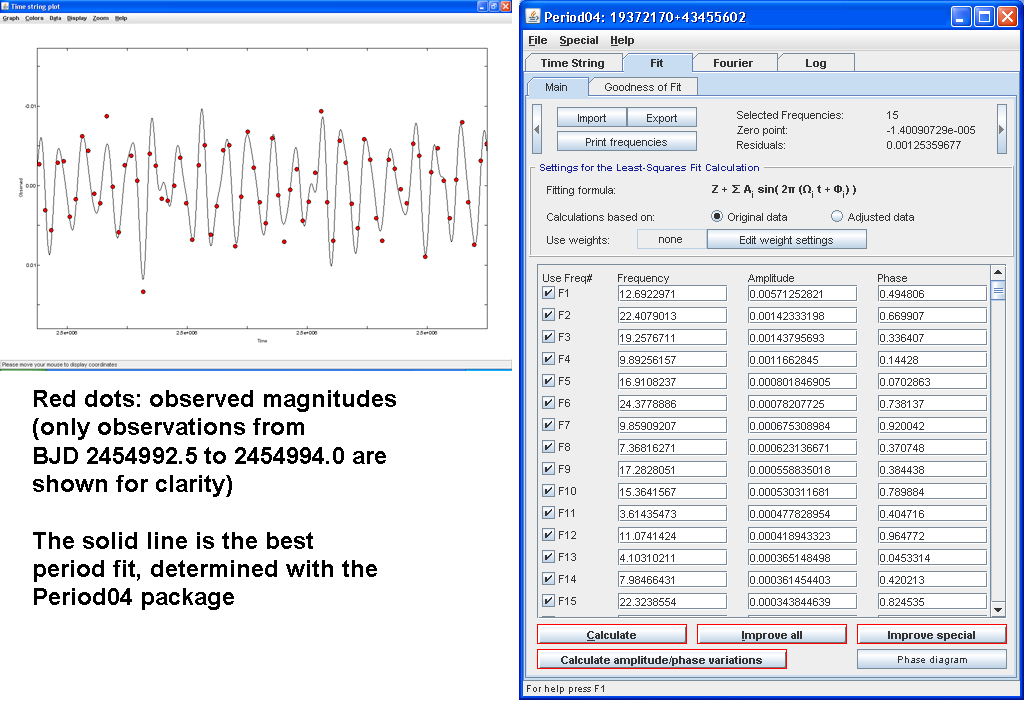Open the Help menu in Period04
This screenshot has width=1024, height=719.
click(622, 40)
